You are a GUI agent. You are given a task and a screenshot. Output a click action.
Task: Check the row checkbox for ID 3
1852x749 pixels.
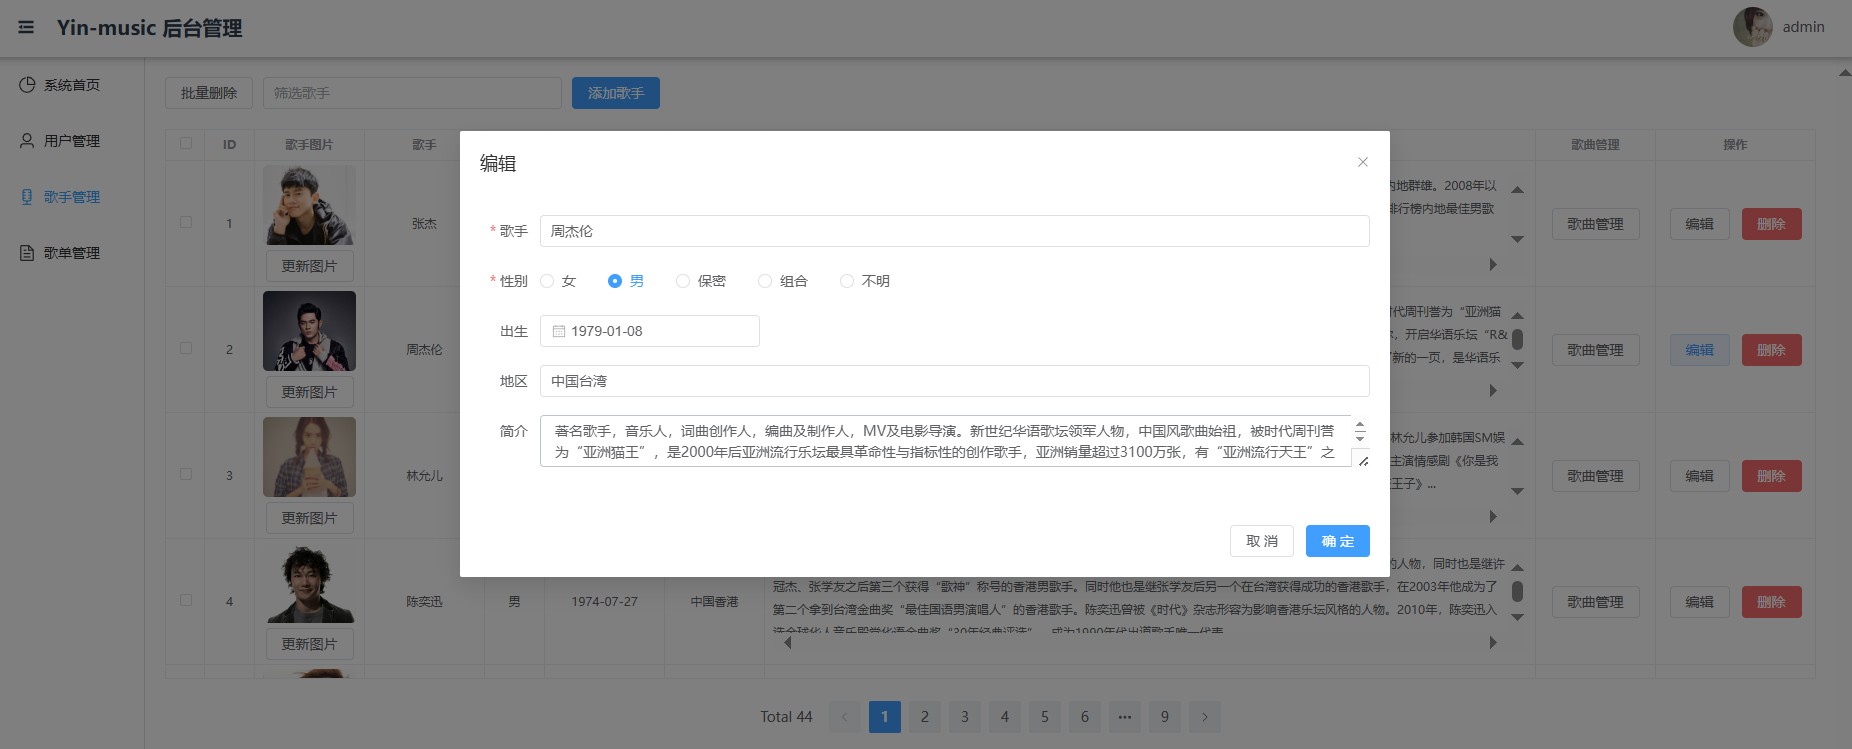[x=186, y=474]
